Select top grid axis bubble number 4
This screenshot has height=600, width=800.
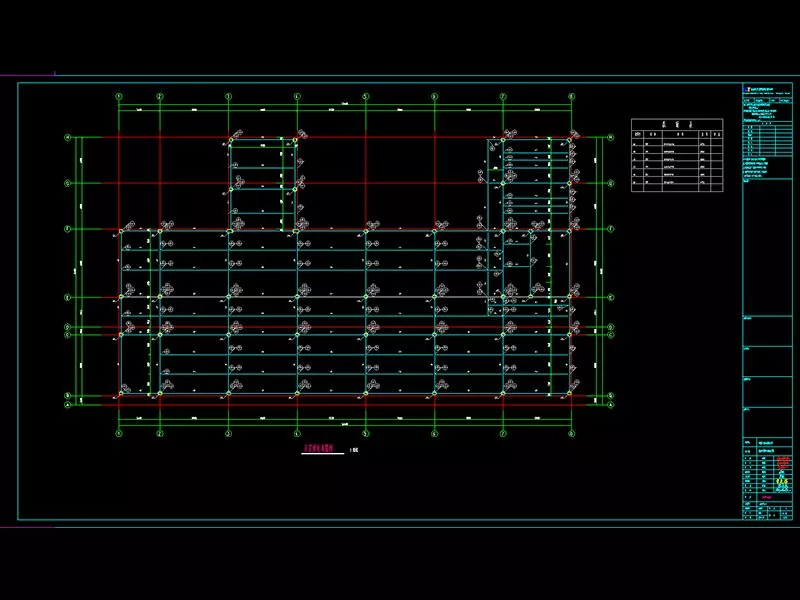click(297, 96)
